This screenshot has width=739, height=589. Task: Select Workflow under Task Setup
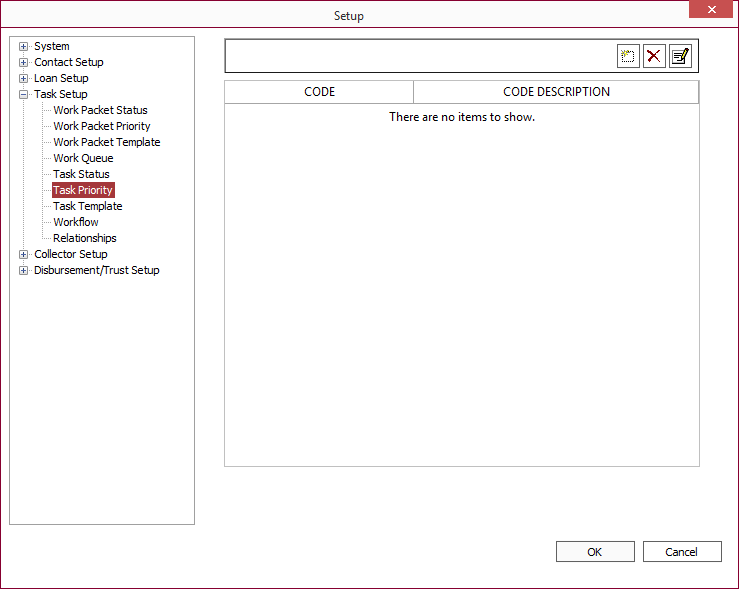(x=76, y=222)
